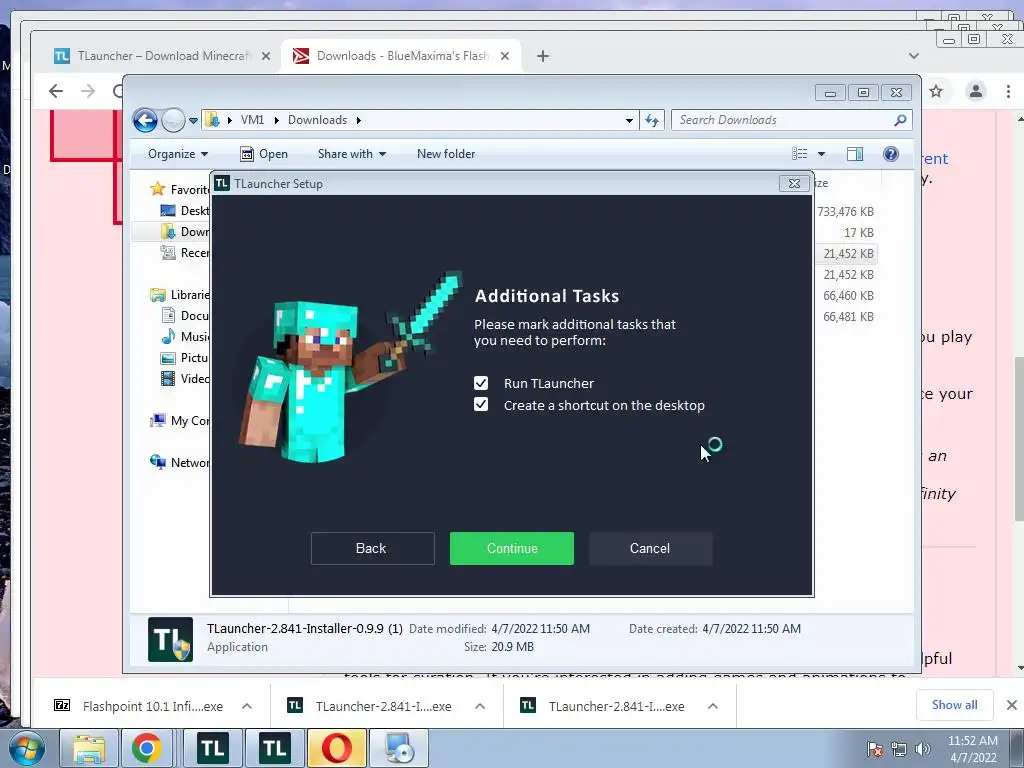Select VM1 in the address breadcrumb
1024x768 pixels.
click(x=252, y=120)
